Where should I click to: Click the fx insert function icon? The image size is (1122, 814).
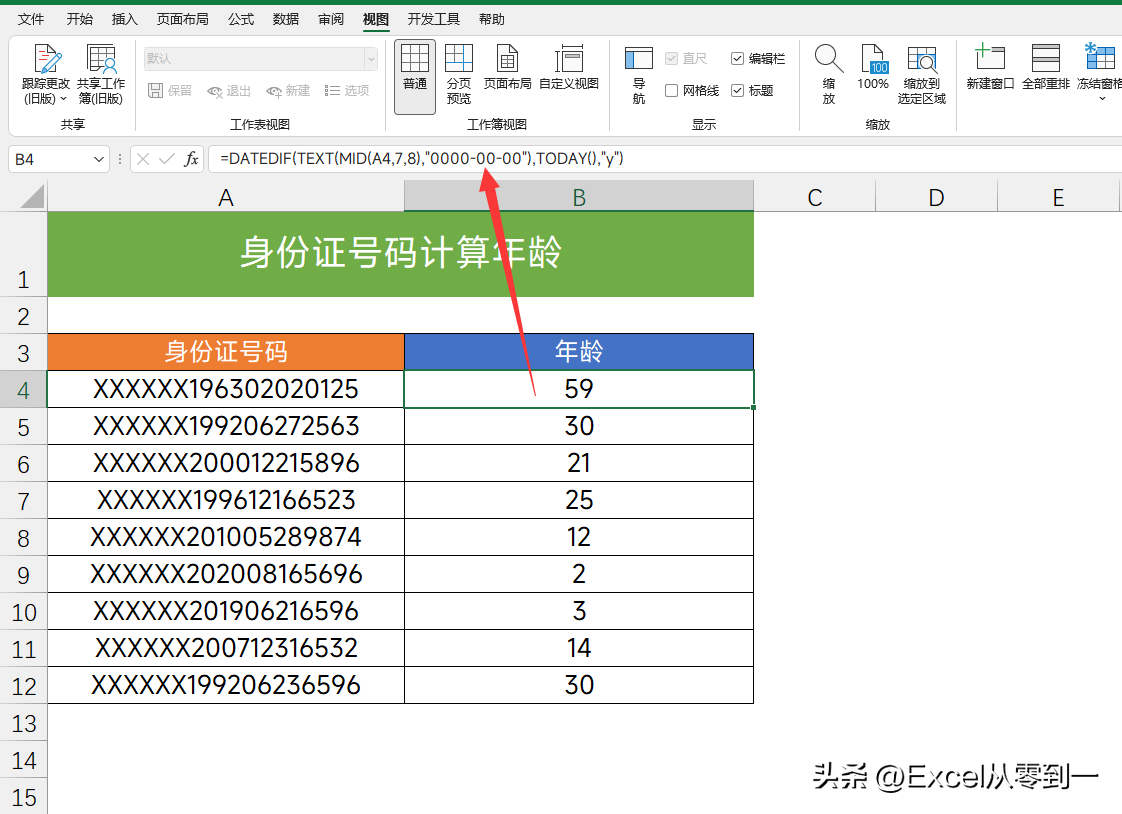(191, 159)
